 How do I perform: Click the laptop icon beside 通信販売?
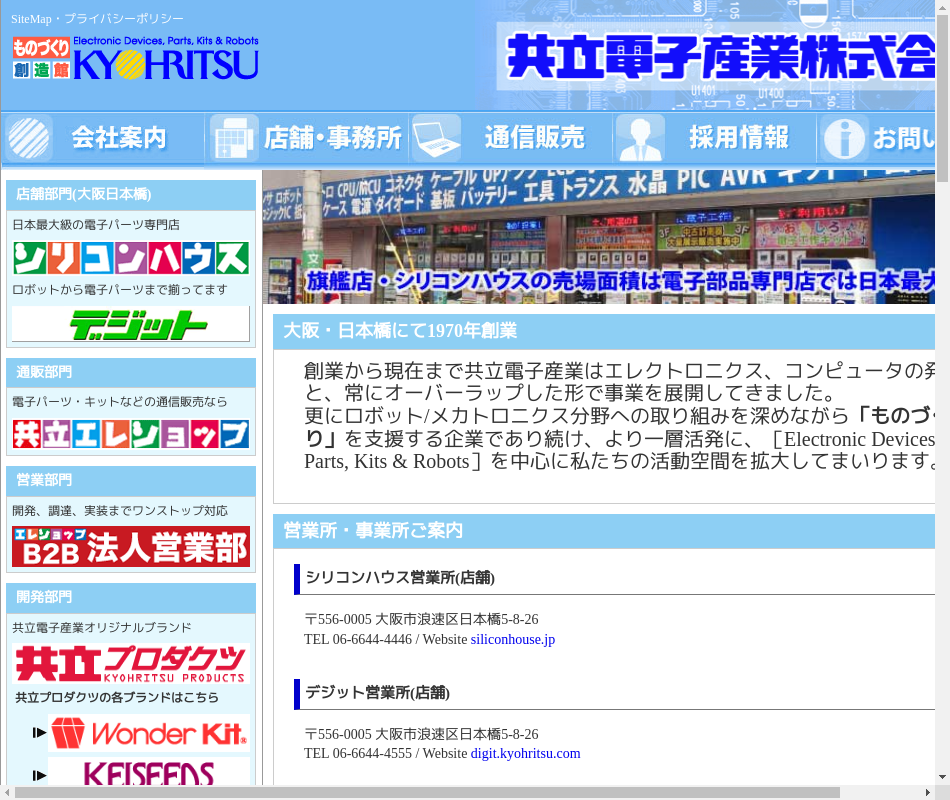[436, 138]
